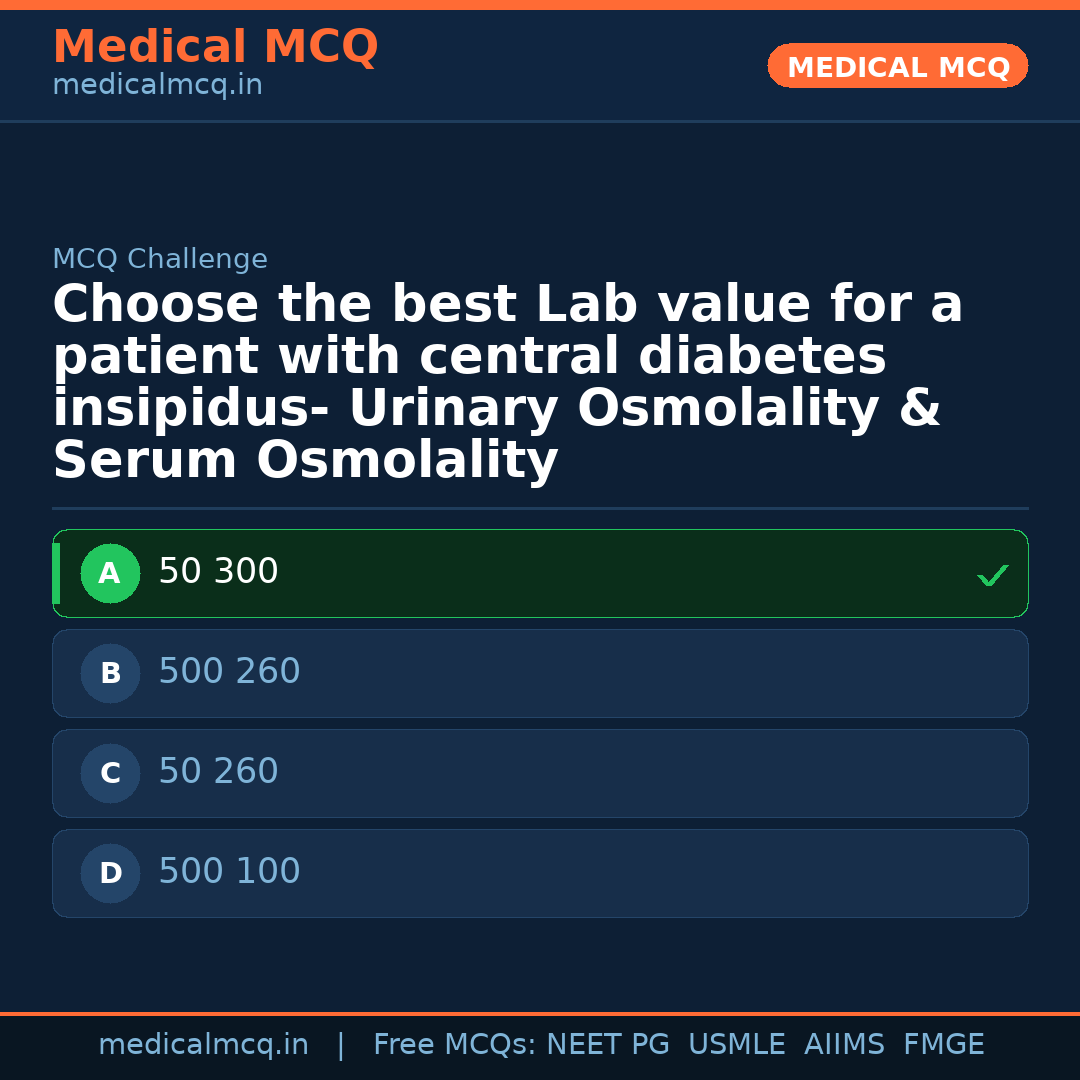Click the "Free MCQs:" footer text
The height and width of the screenshot is (1080, 1080).
click(x=455, y=1045)
